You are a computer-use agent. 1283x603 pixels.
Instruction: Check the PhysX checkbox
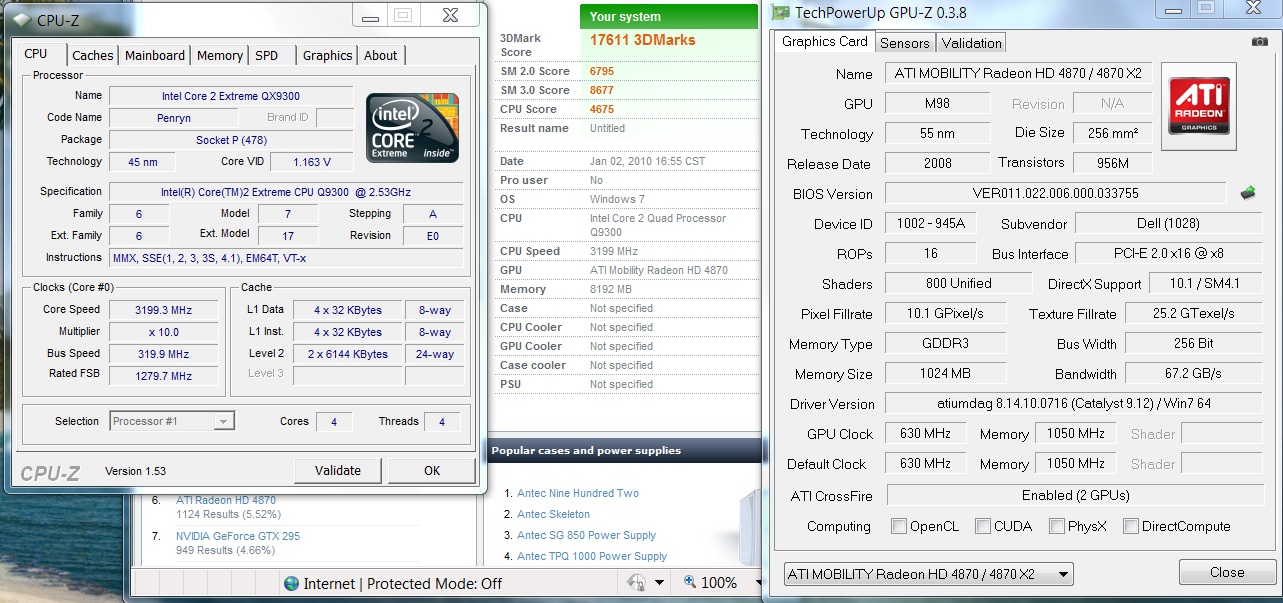pyautogui.click(x=1057, y=526)
